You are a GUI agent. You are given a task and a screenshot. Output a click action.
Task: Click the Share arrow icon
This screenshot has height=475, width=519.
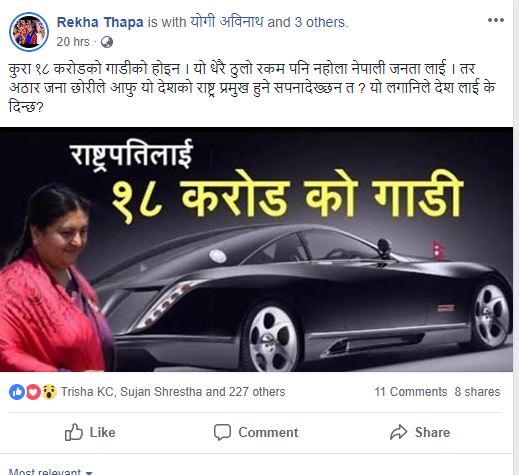click(x=399, y=432)
